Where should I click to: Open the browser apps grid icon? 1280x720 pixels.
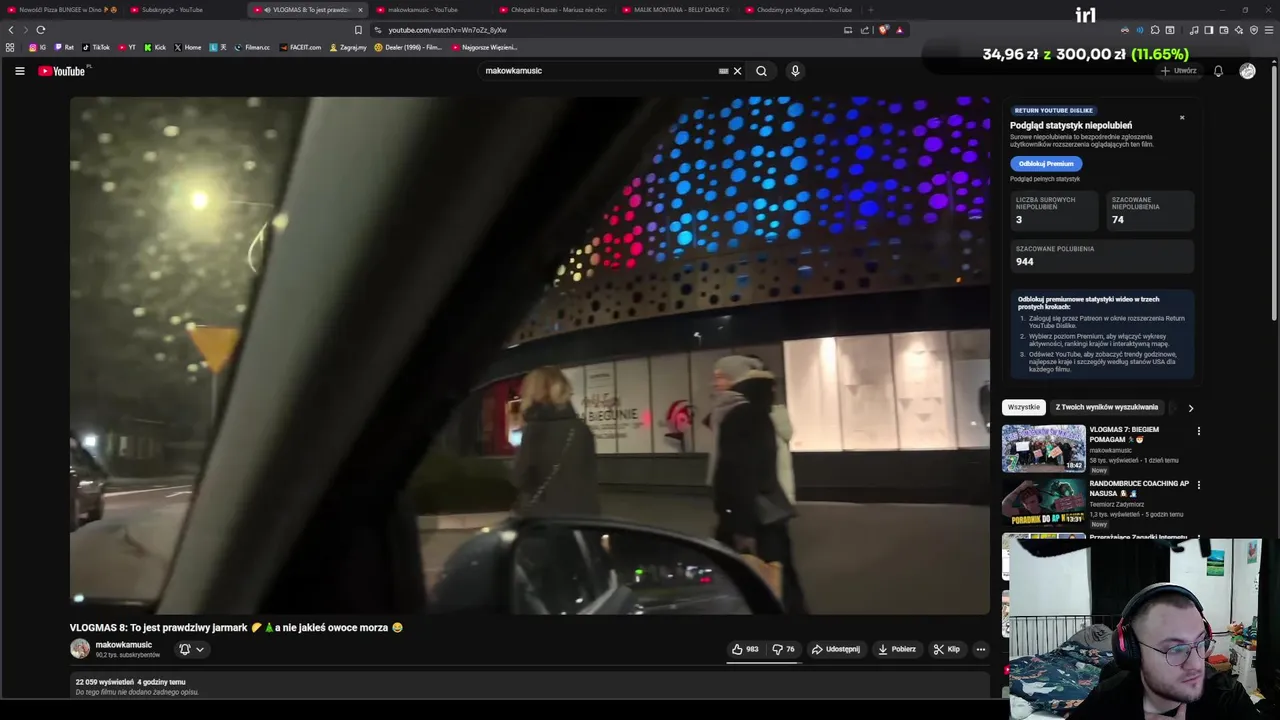tap(10, 47)
